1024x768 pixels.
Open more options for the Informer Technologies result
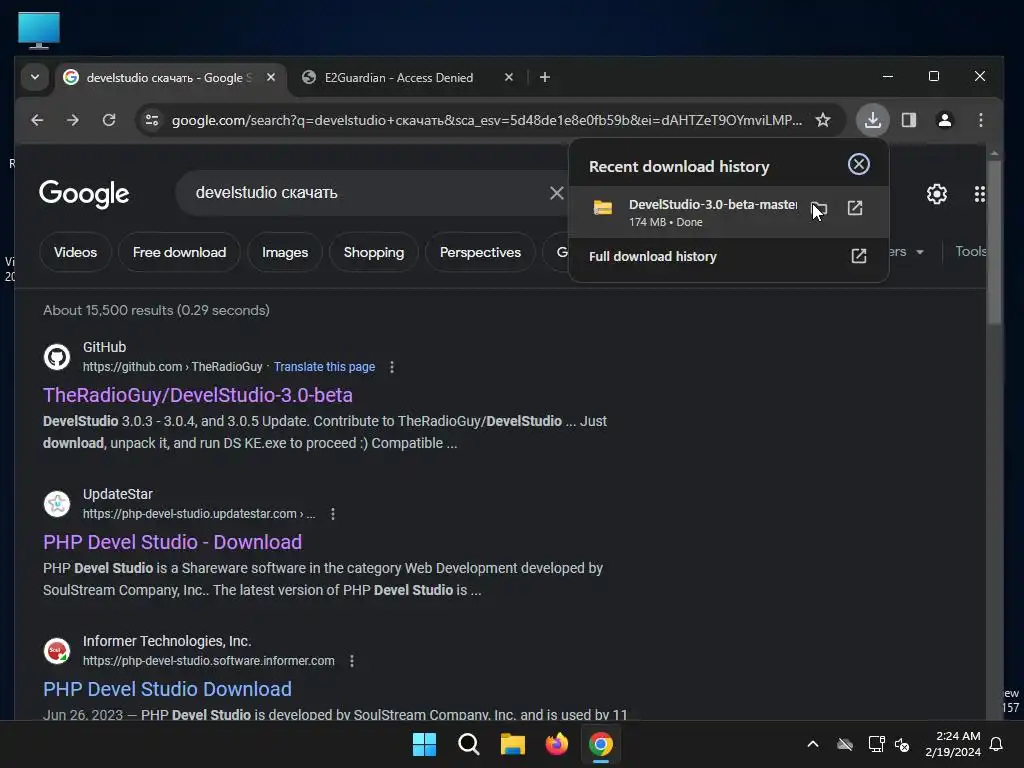pos(352,661)
